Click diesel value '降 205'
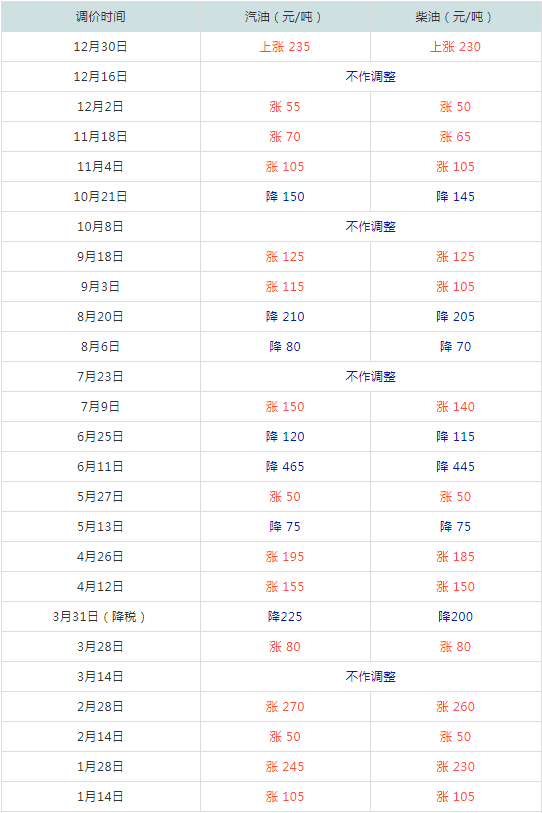 pos(455,317)
